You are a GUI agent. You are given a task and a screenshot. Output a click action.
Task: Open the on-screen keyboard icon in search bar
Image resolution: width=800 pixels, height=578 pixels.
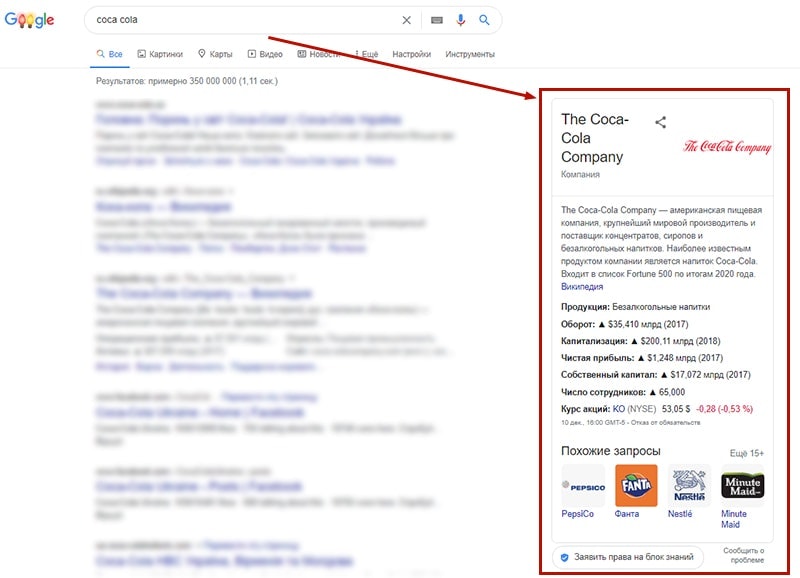435,19
